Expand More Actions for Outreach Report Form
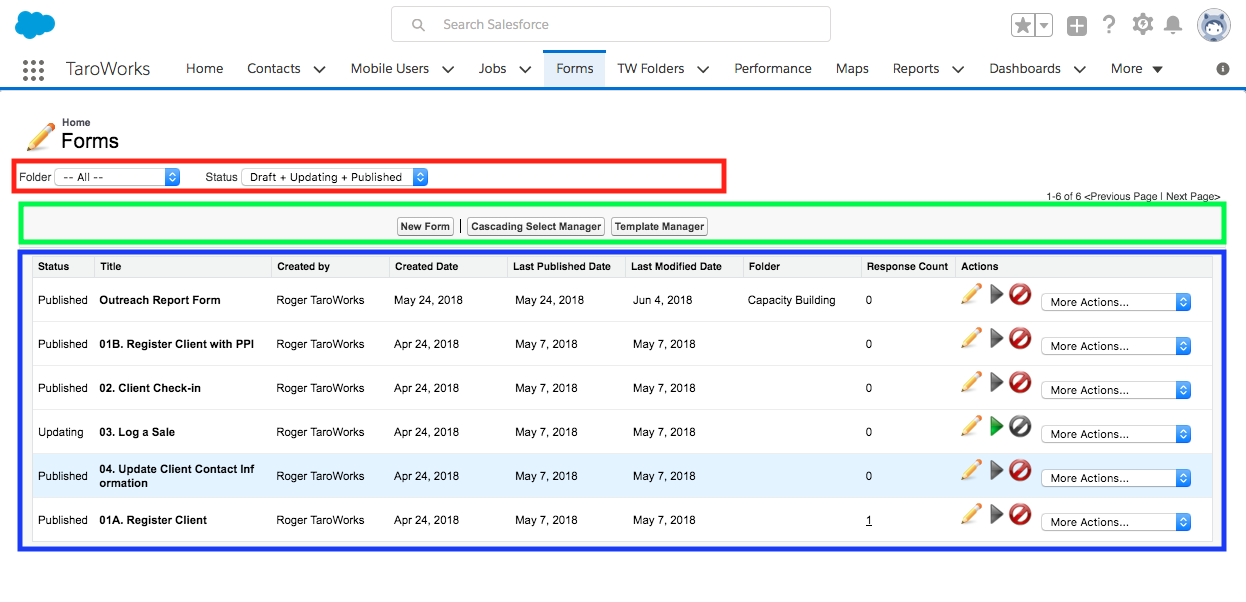 tap(1115, 302)
